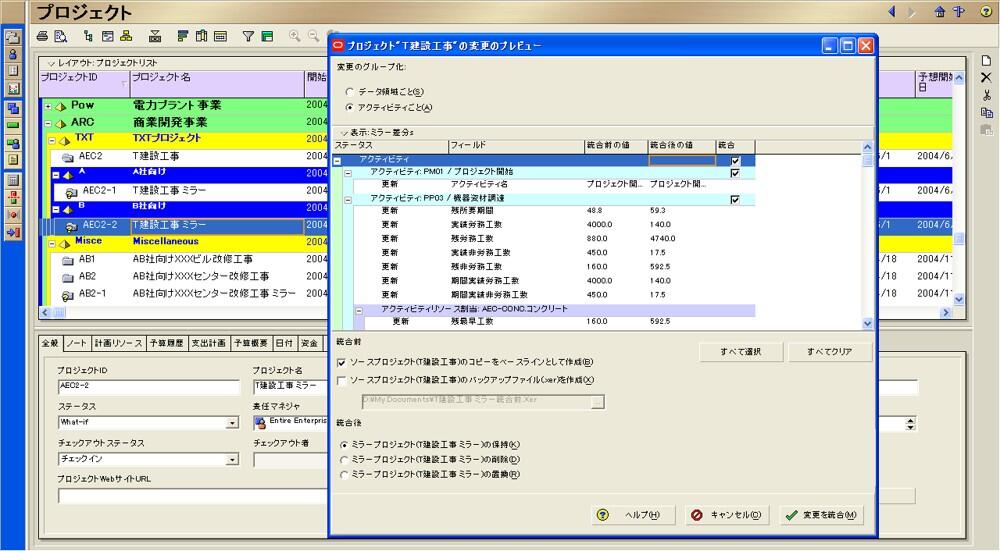
Task: Open Tracking from the left sidebar
Action: point(13,89)
